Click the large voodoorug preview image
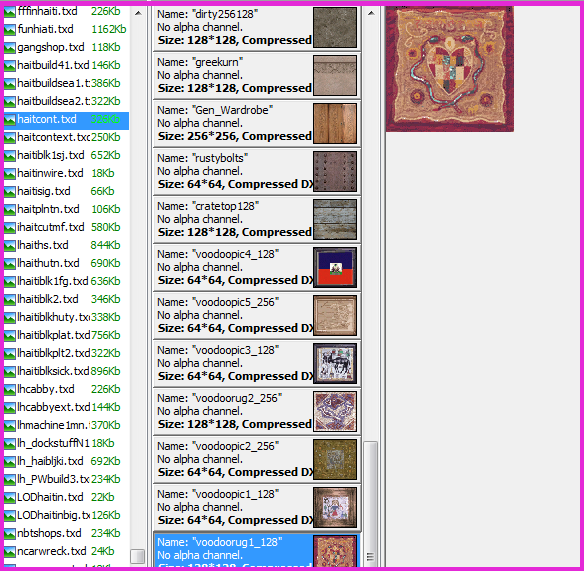The image size is (584, 571). [450, 69]
